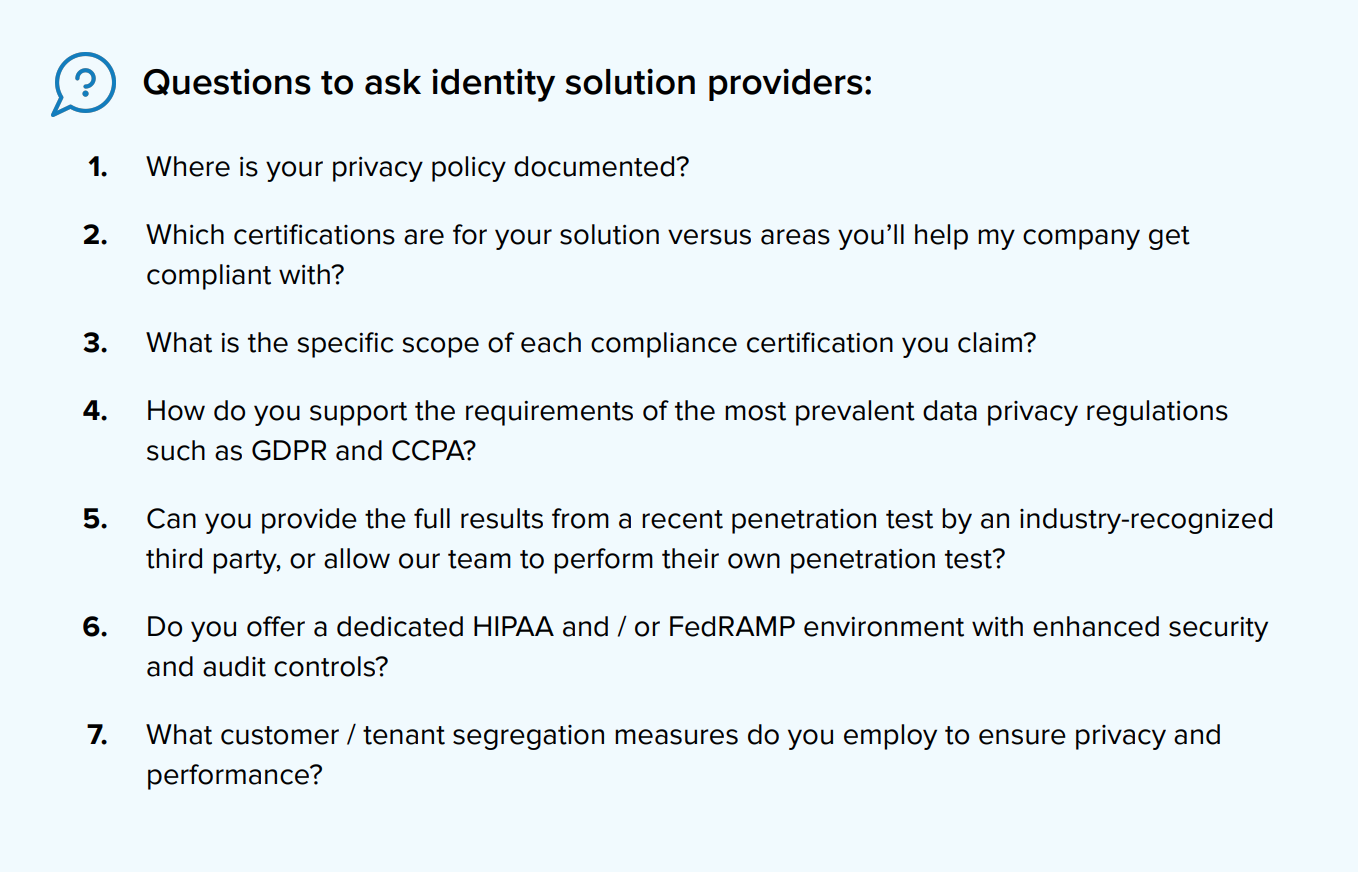This screenshot has width=1358, height=872.
Task: Click list number 3 marker
Action: (x=95, y=343)
